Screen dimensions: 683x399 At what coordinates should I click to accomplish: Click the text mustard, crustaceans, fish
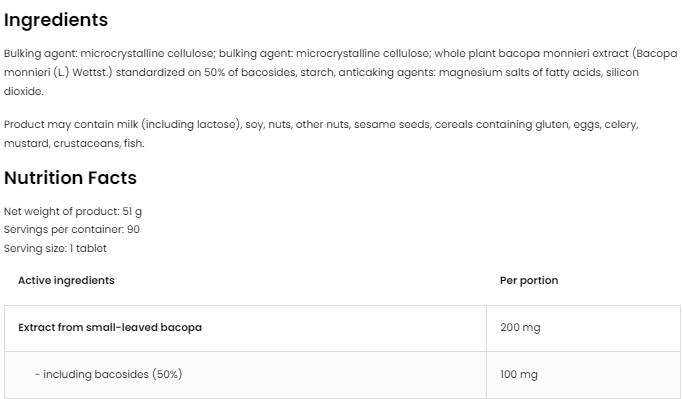(74, 143)
